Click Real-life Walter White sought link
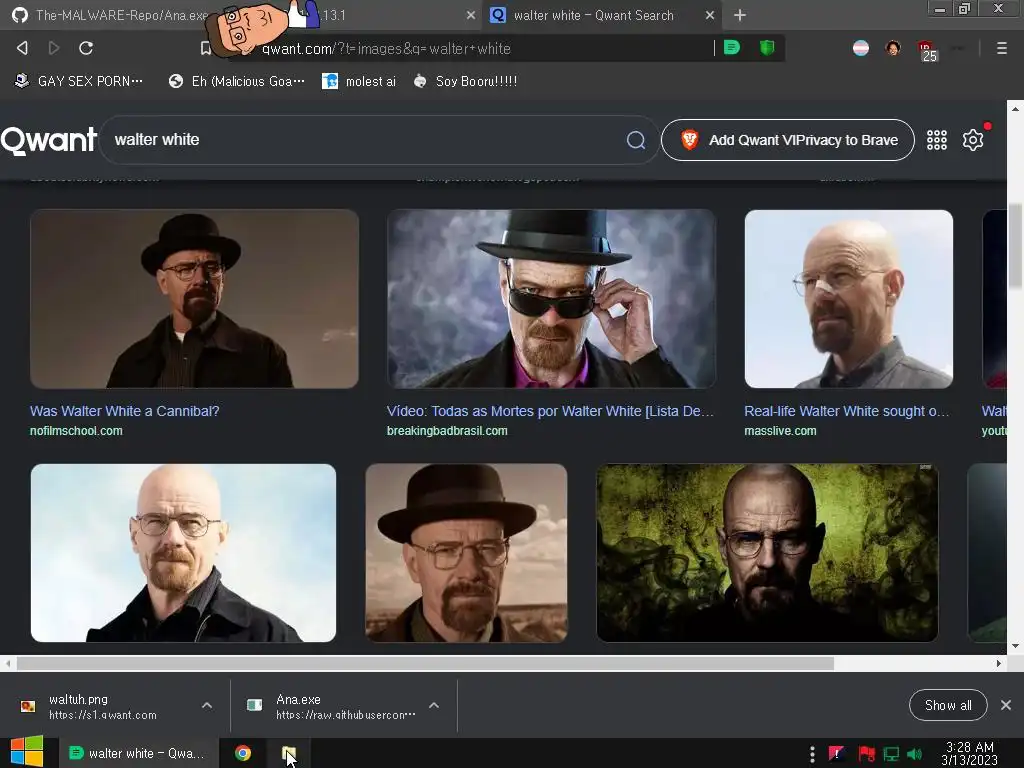 [x=847, y=411]
